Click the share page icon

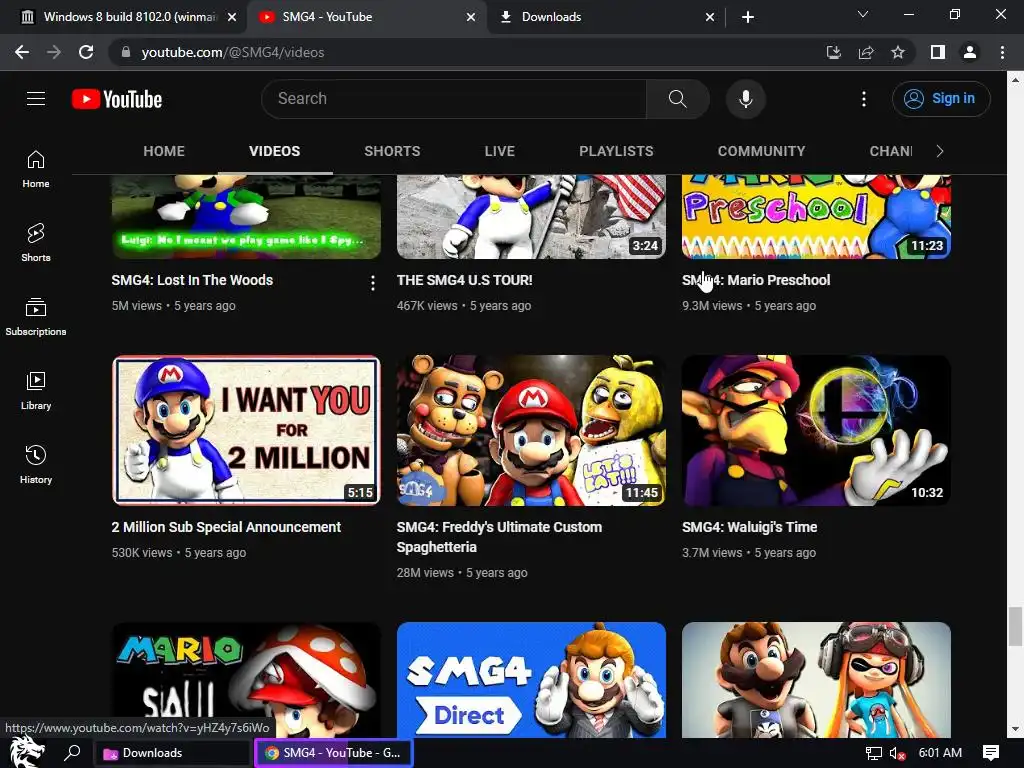coord(866,52)
